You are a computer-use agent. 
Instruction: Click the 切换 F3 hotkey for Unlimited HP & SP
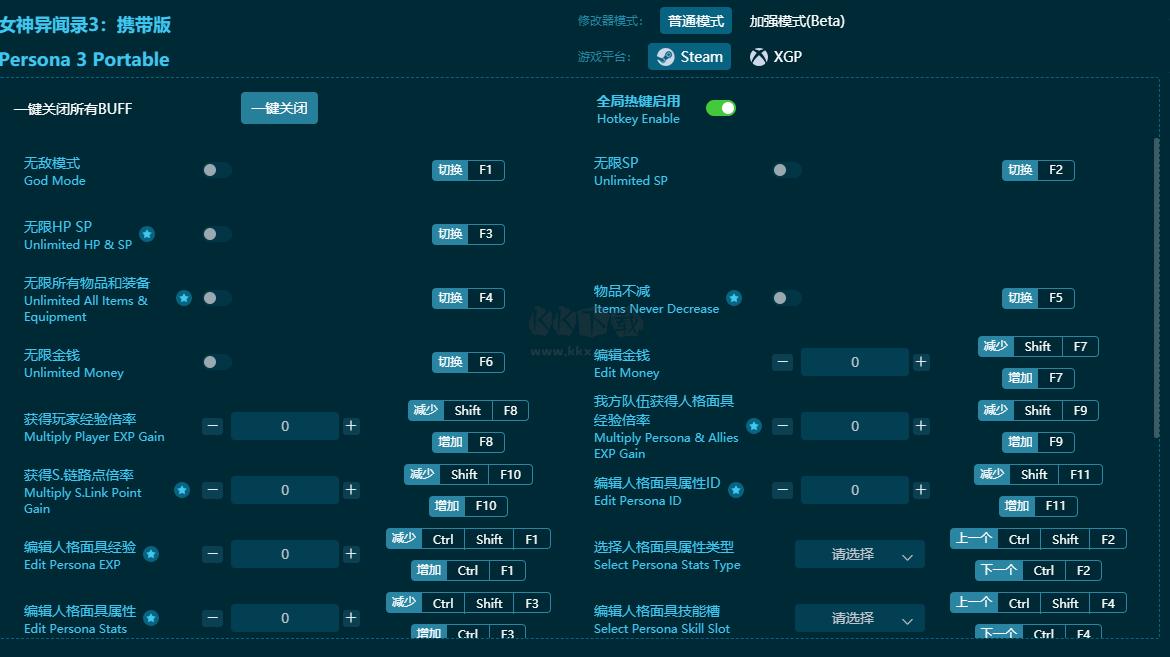(468, 234)
